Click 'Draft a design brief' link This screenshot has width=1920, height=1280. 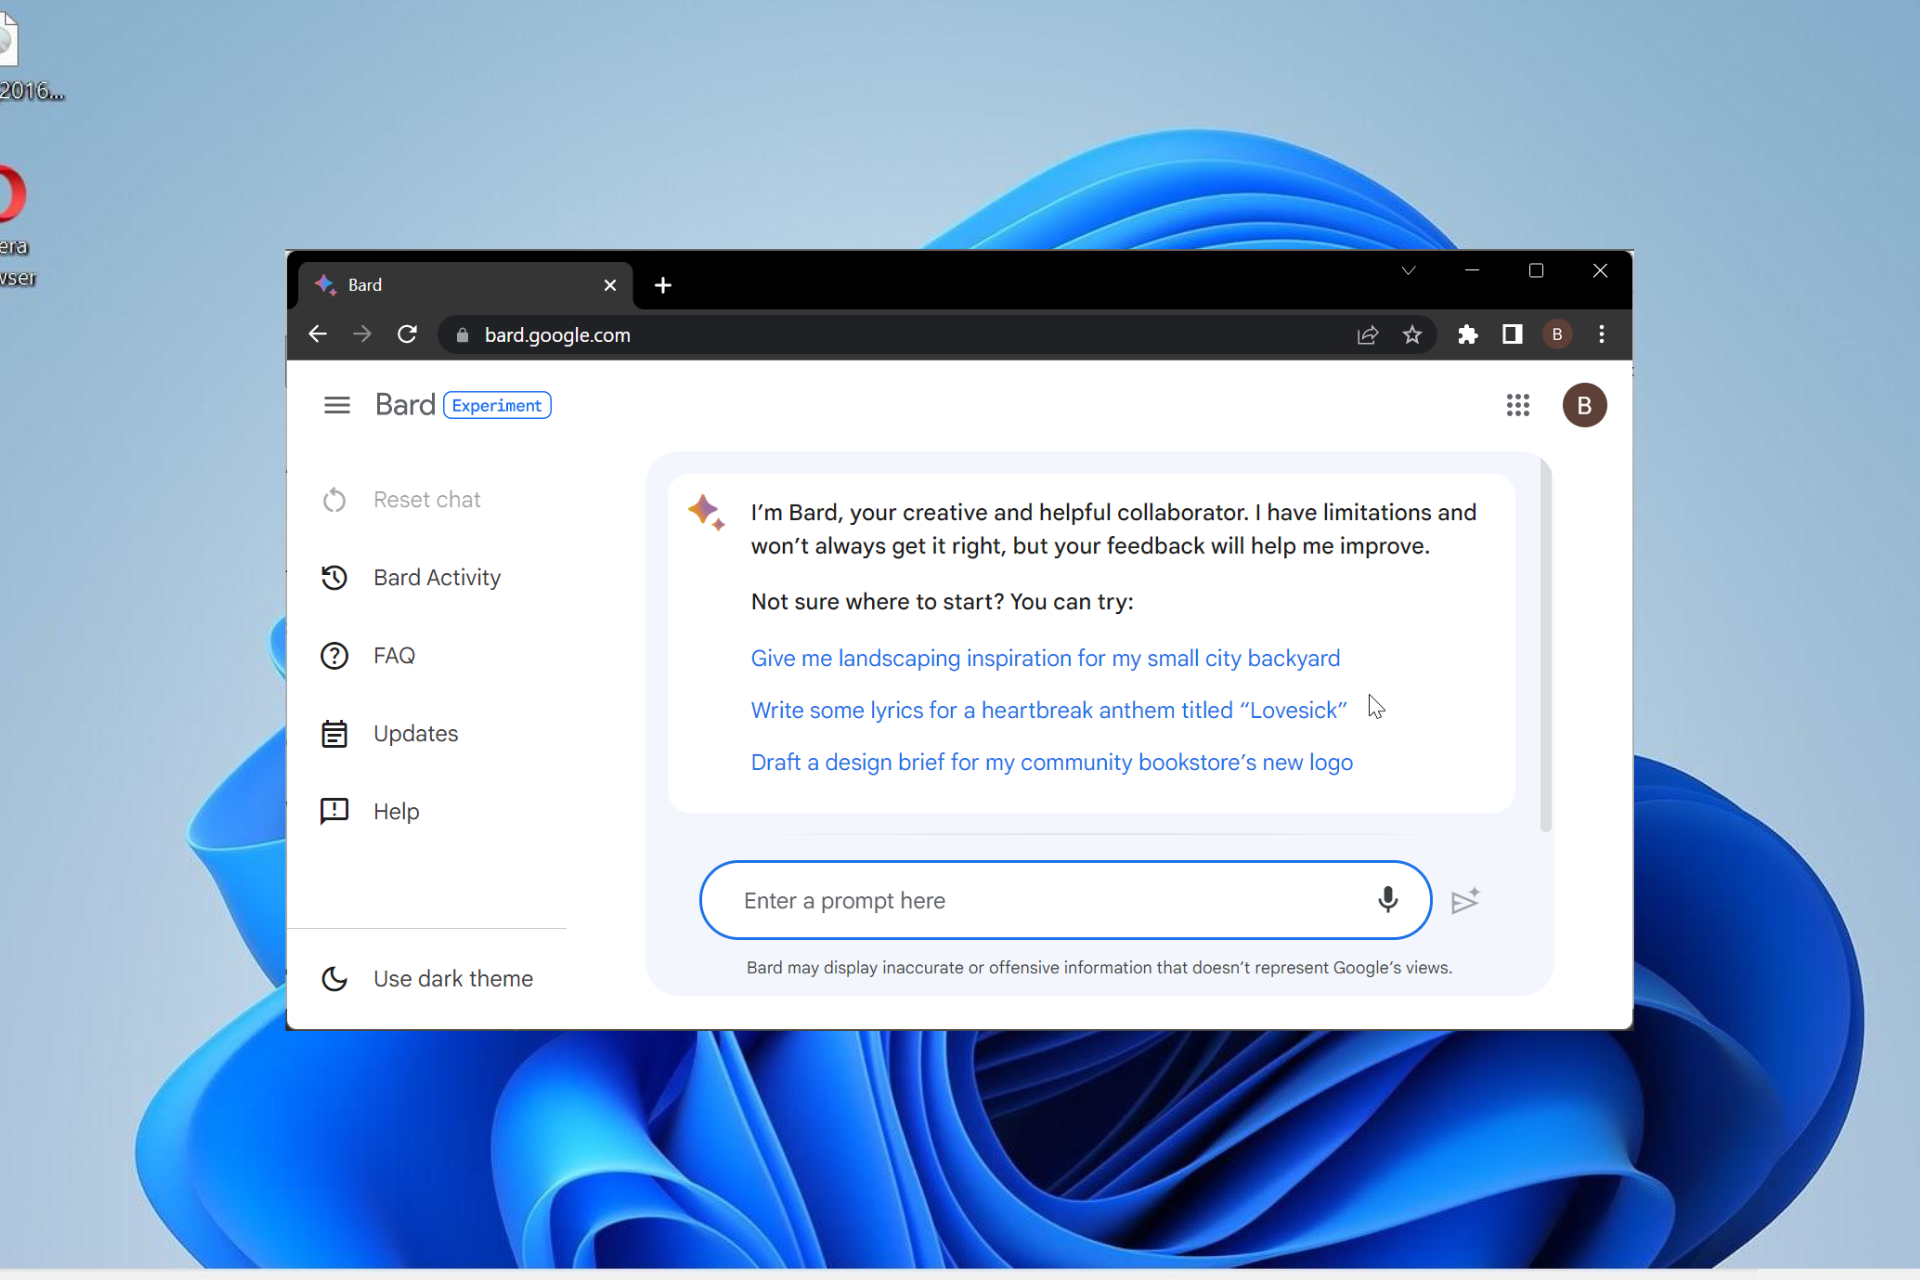(1051, 761)
